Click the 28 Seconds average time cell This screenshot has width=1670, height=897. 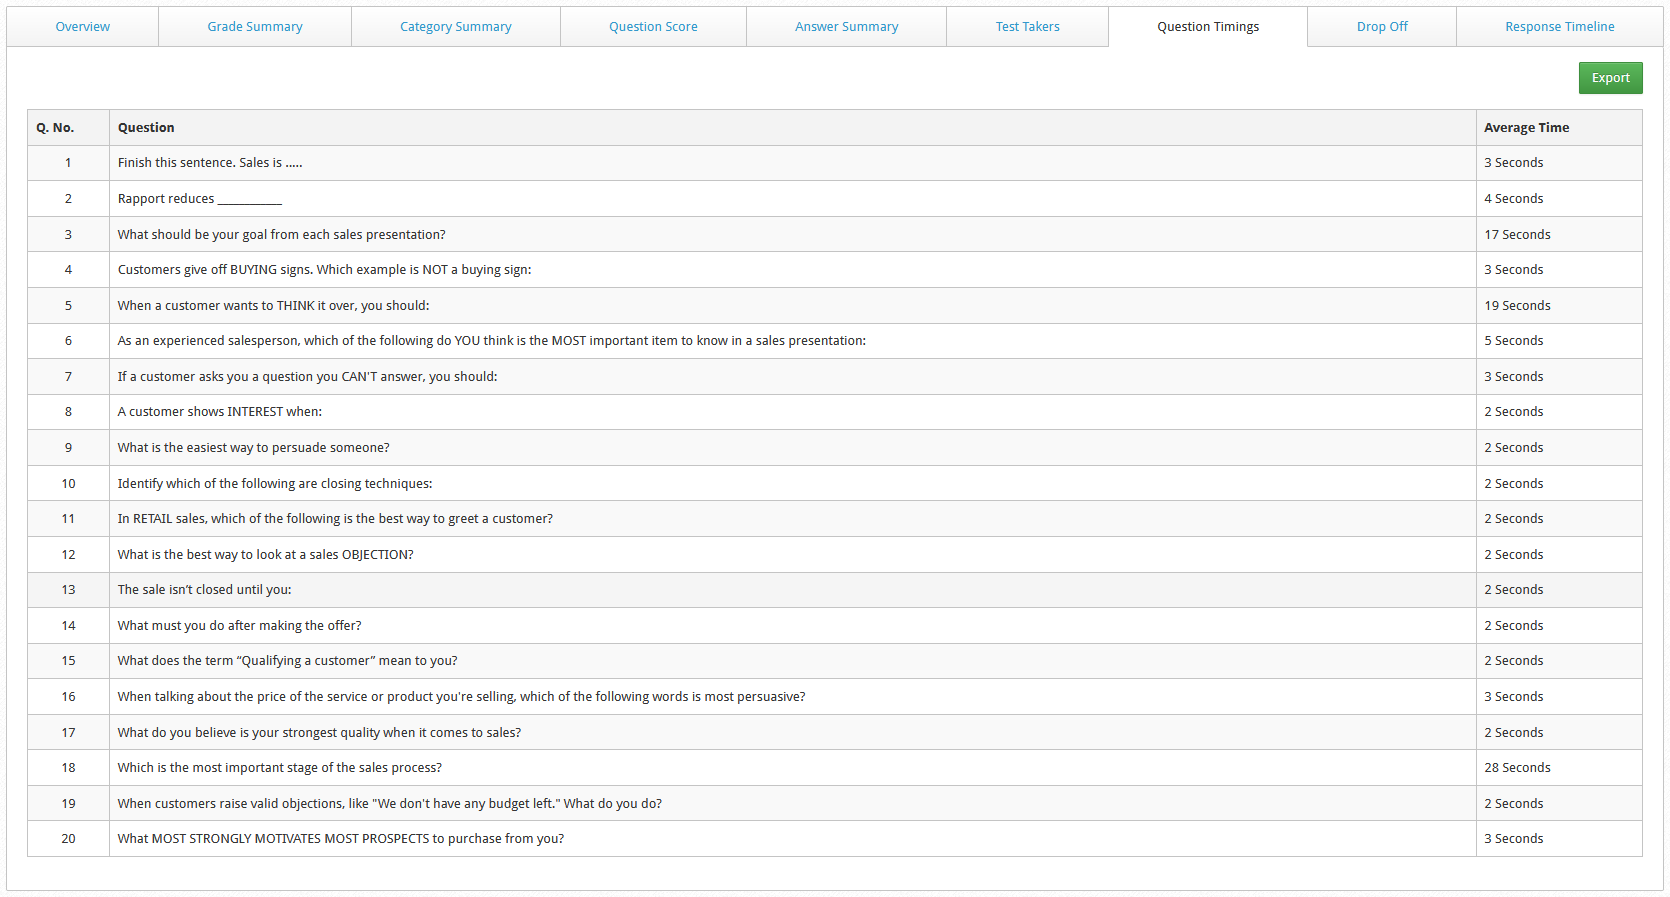click(x=1517, y=768)
